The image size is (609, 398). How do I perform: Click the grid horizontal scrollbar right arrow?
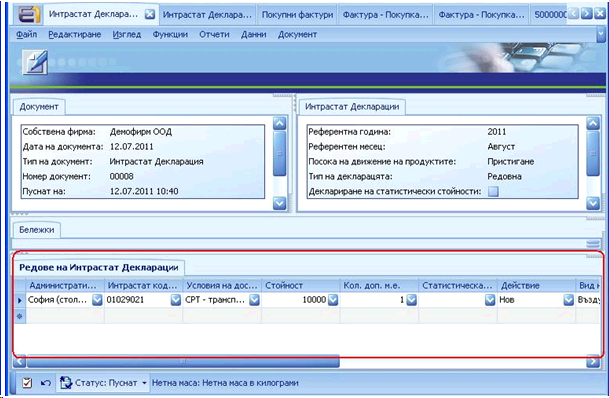coord(593,362)
